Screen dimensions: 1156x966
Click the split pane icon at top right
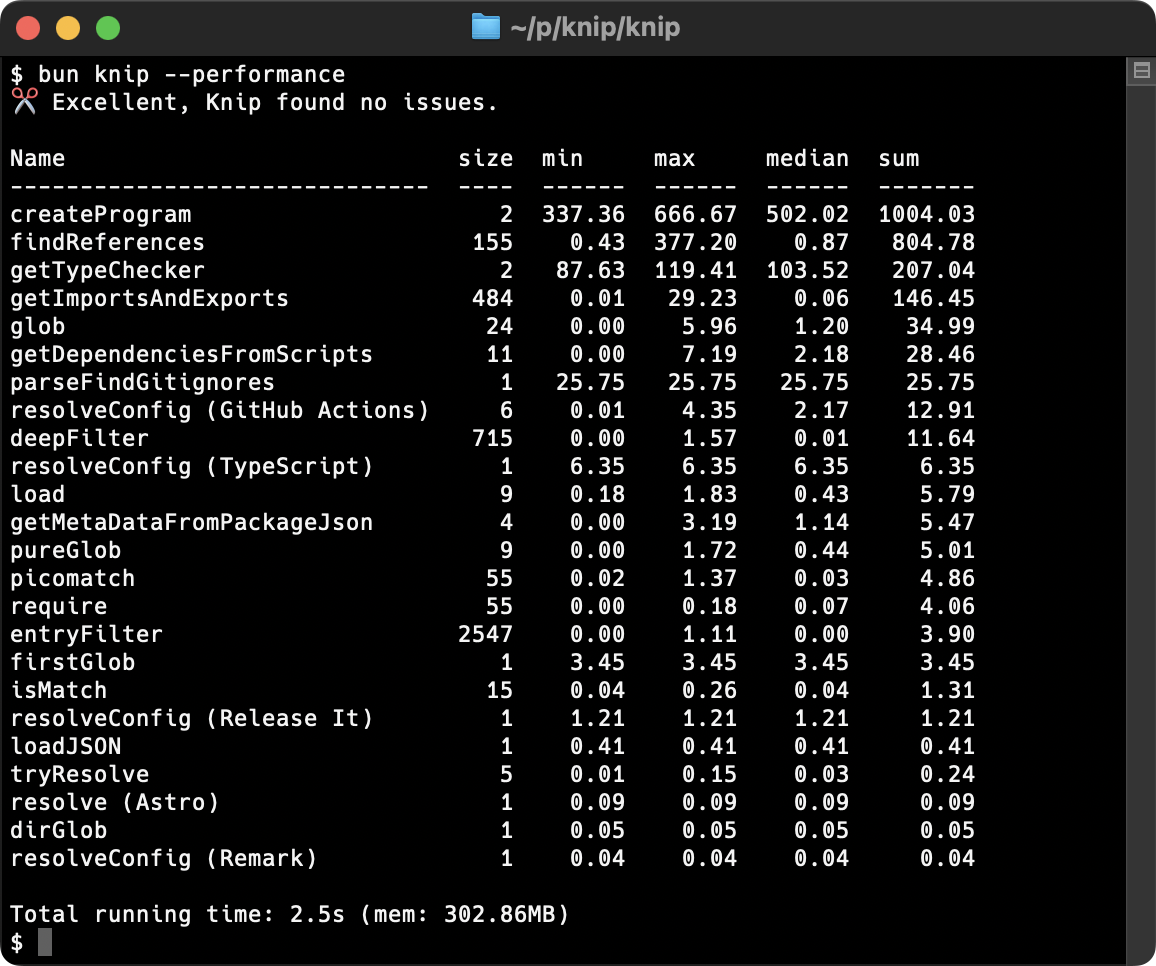tap(1140, 71)
